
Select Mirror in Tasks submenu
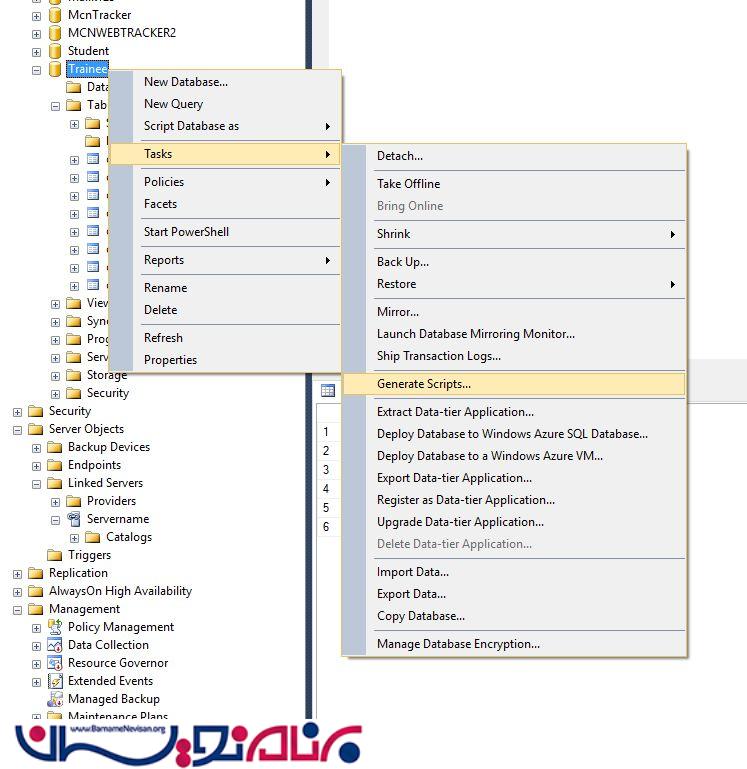[x=514, y=312]
